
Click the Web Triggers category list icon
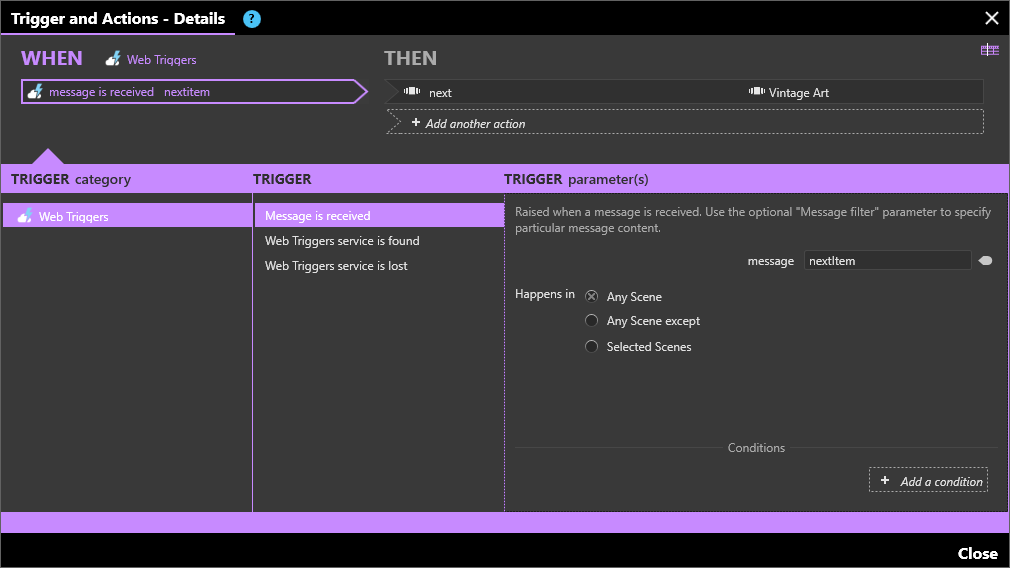pyautogui.click(x=25, y=216)
